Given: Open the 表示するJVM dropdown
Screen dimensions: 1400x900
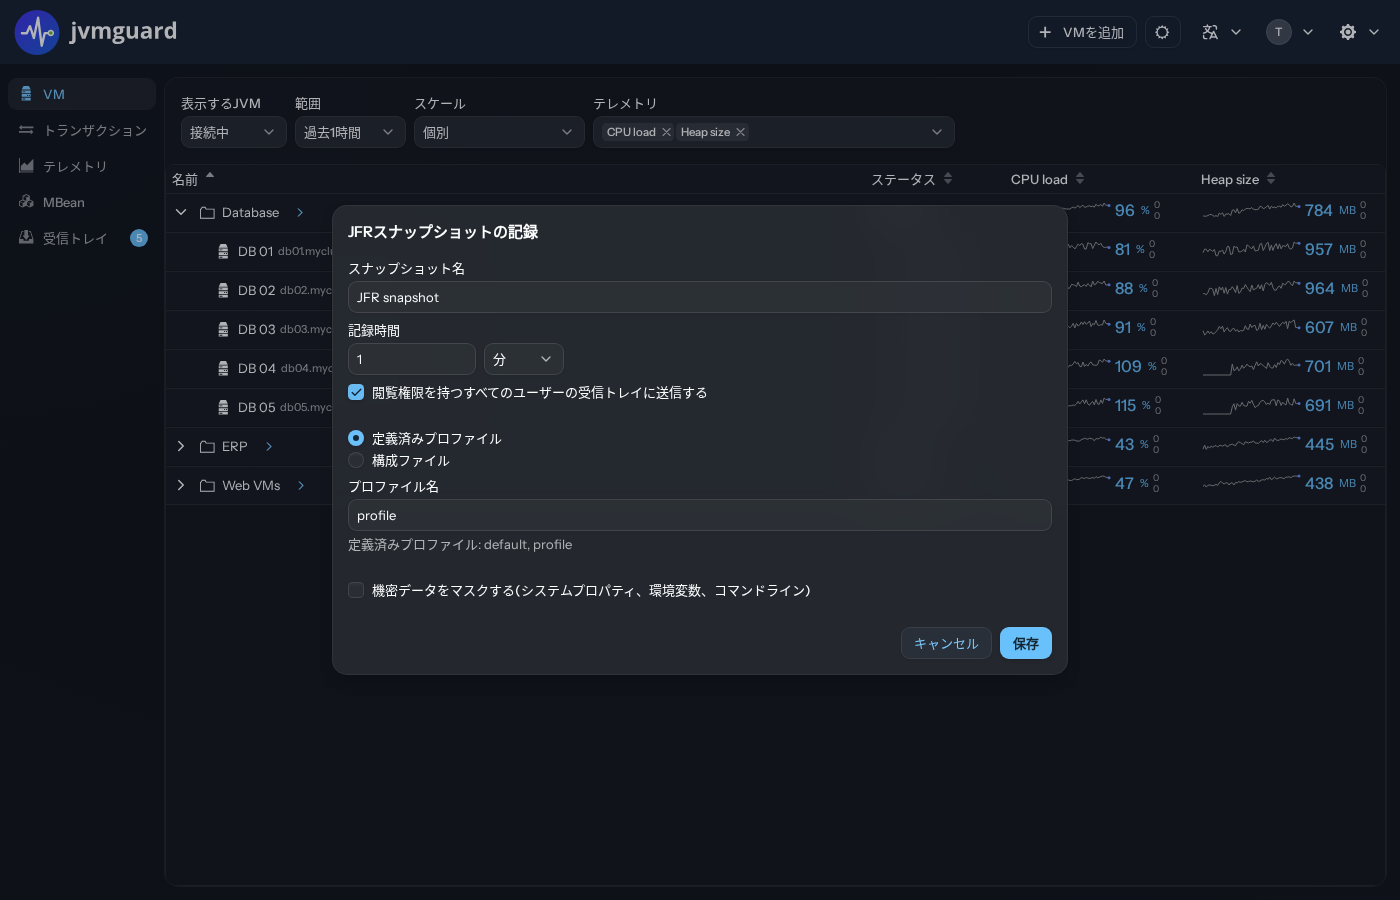Looking at the screenshot, I should pos(234,132).
